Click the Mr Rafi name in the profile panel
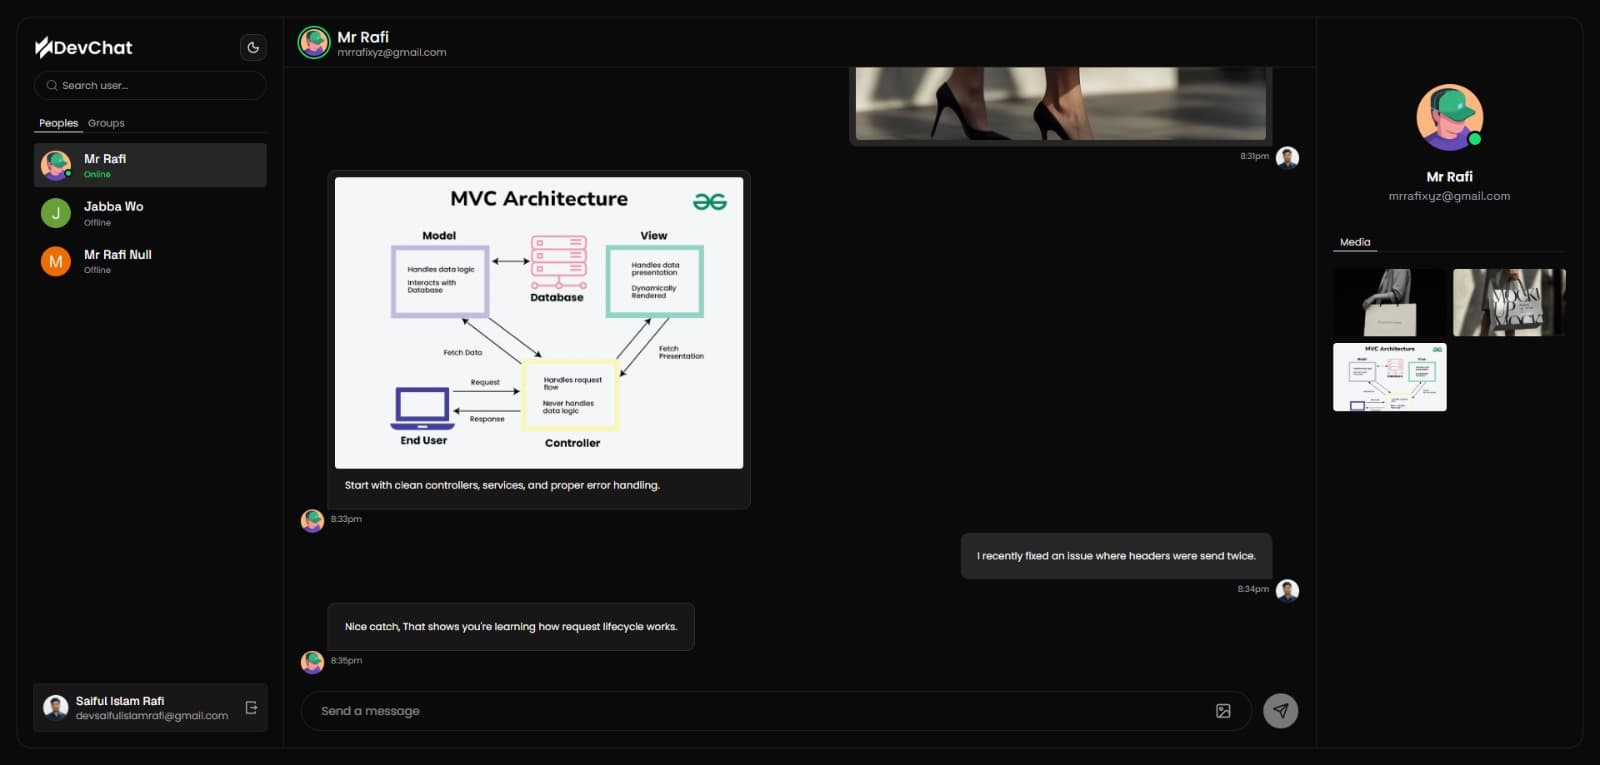The image size is (1600, 765). [x=1449, y=176]
